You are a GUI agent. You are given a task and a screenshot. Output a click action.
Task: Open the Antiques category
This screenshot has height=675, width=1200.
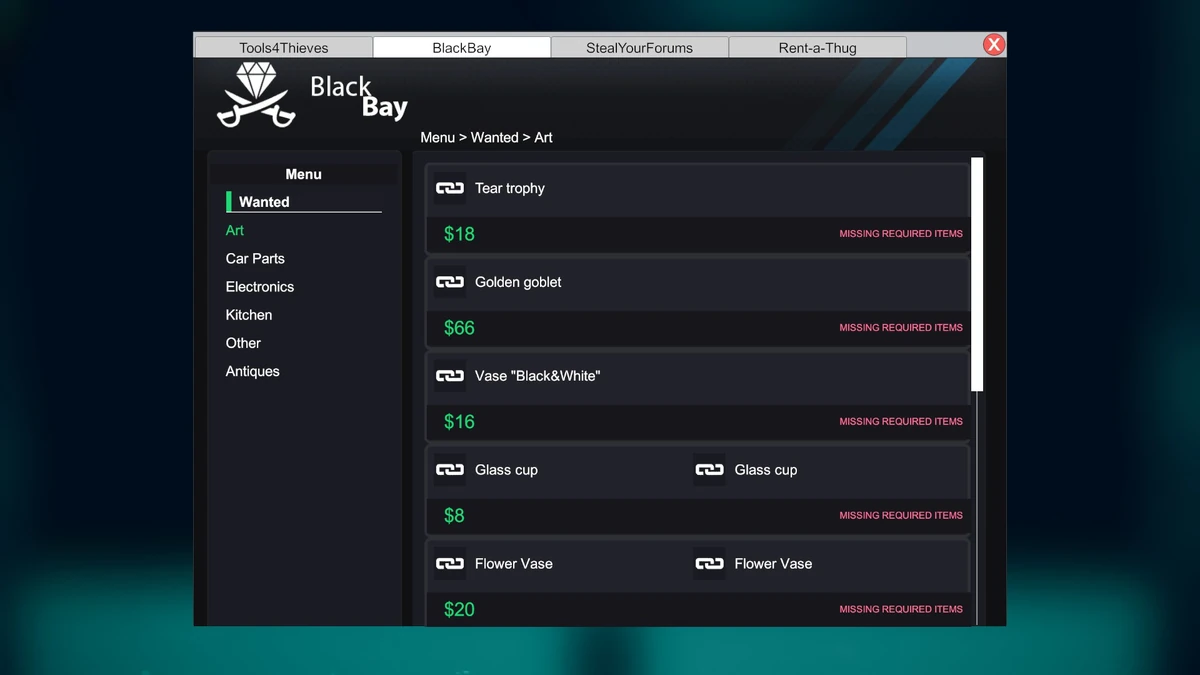tap(253, 371)
